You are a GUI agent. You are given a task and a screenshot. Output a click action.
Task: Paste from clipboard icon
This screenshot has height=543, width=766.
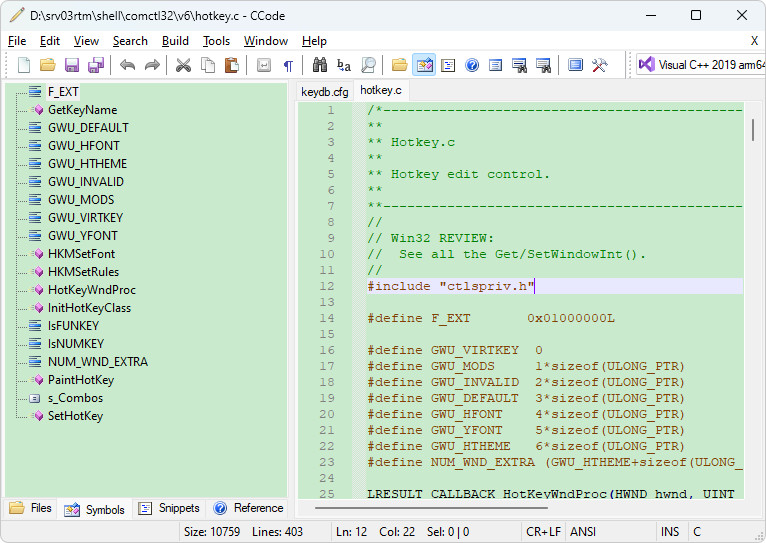tap(232, 65)
